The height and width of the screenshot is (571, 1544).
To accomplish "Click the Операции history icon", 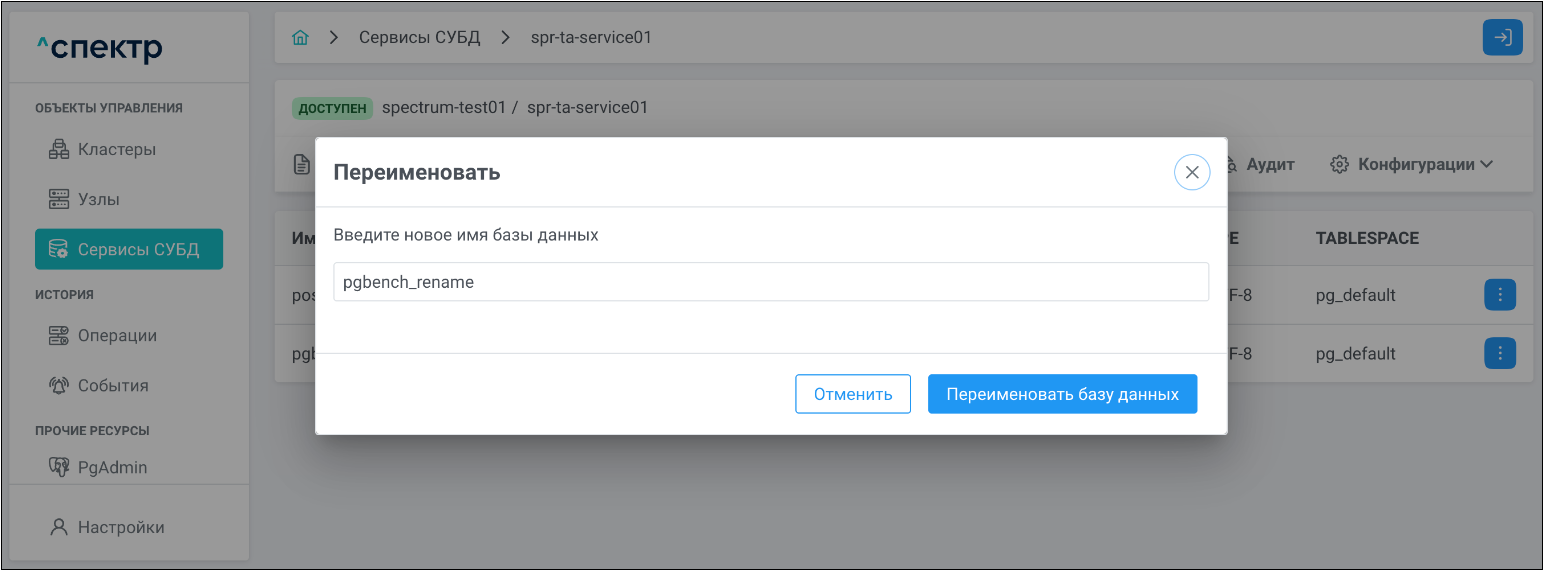I will [x=59, y=336].
